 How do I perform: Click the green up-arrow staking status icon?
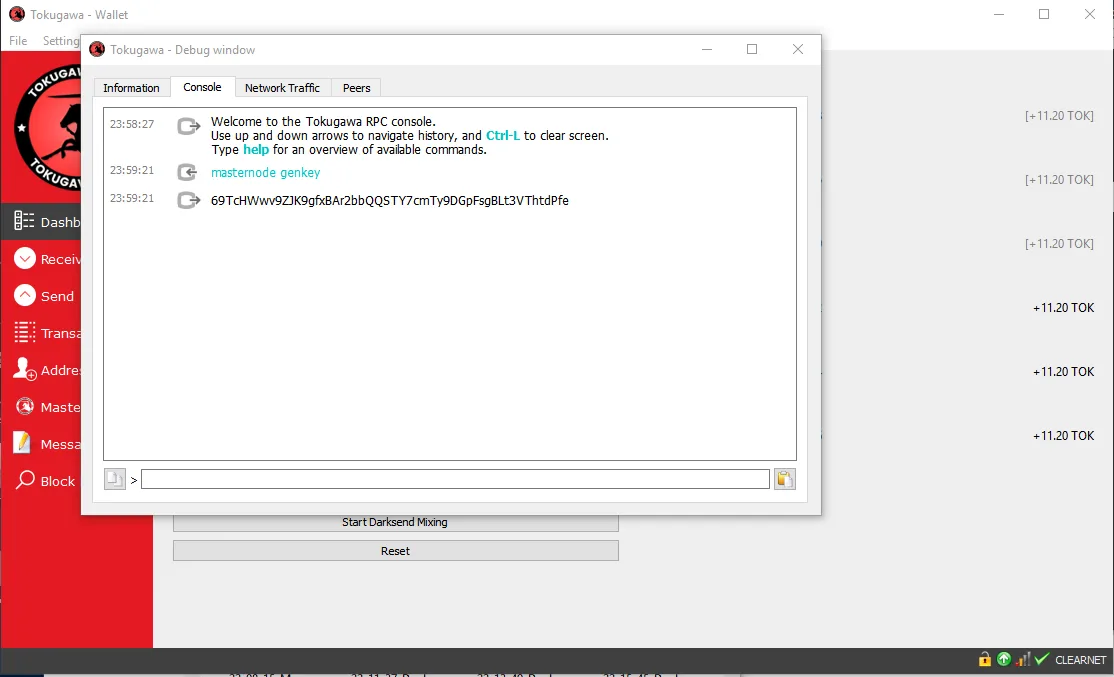click(1004, 659)
